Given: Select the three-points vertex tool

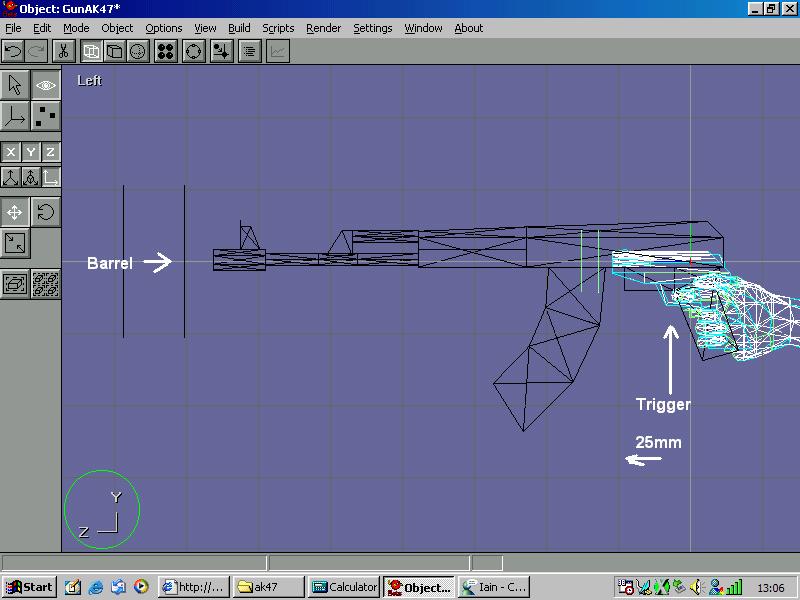Looking at the screenshot, I should click(x=46, y=116).
